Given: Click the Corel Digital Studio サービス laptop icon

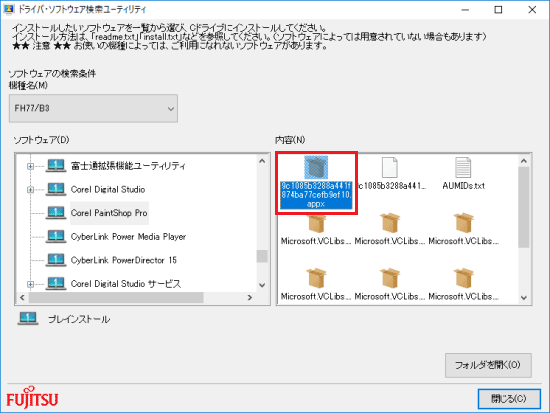Looking at the screenshot, I should point(56,283).
